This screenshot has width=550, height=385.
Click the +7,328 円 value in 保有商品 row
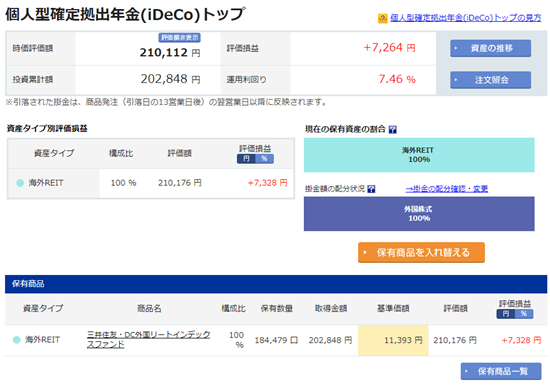click(x=521, y=340)
